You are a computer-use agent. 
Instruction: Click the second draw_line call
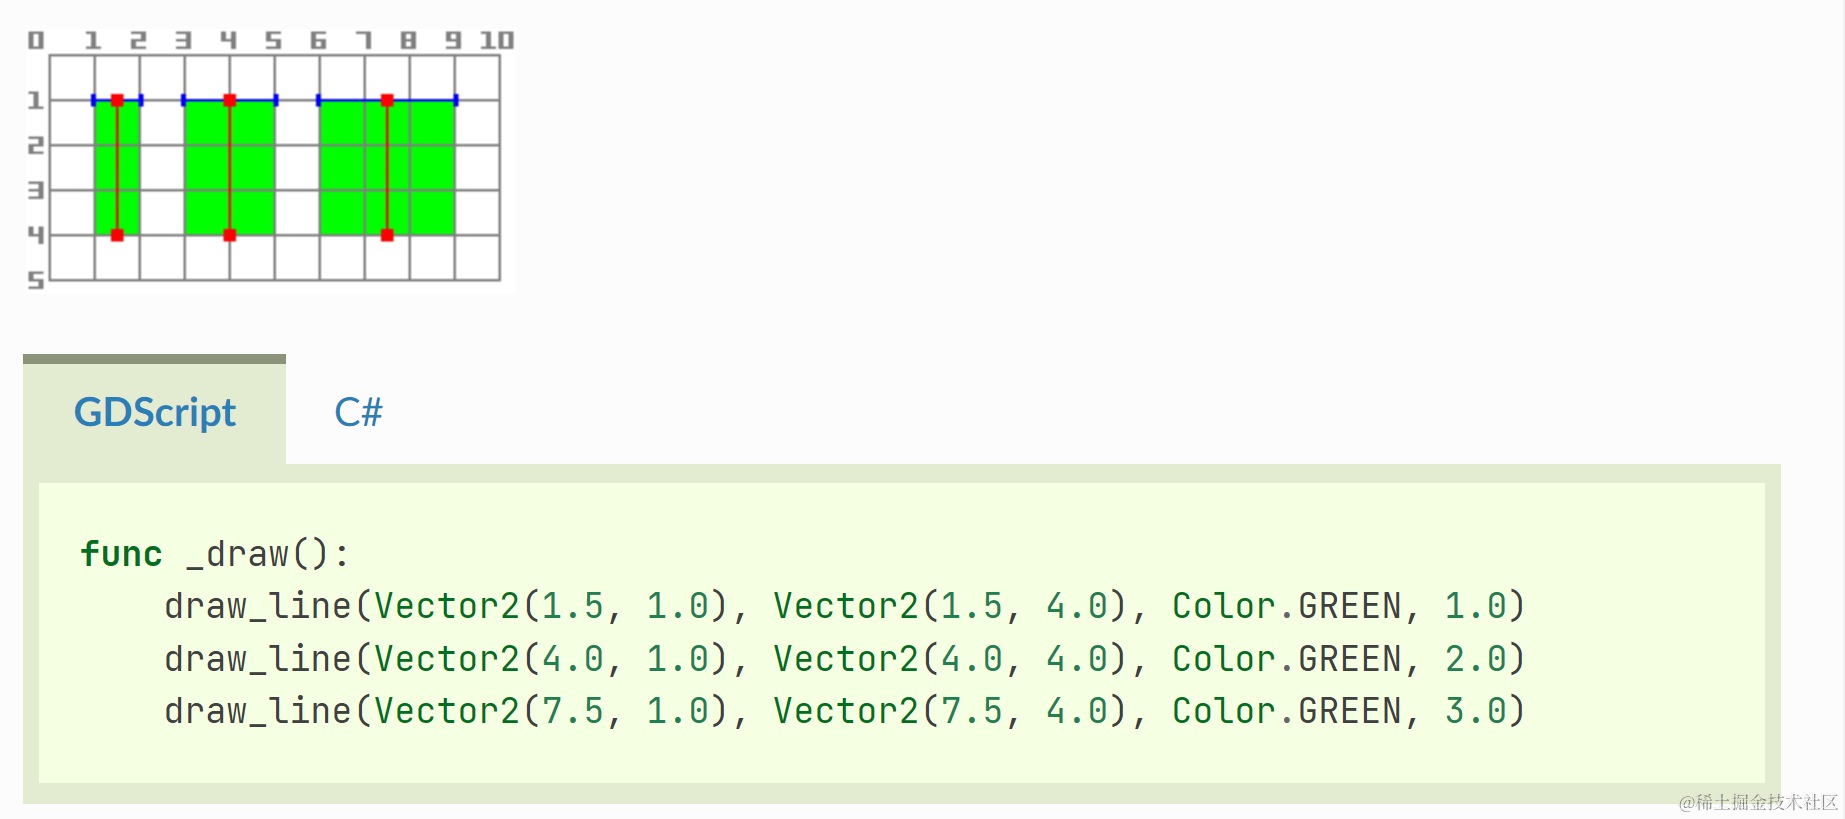(x=258, y=659)
